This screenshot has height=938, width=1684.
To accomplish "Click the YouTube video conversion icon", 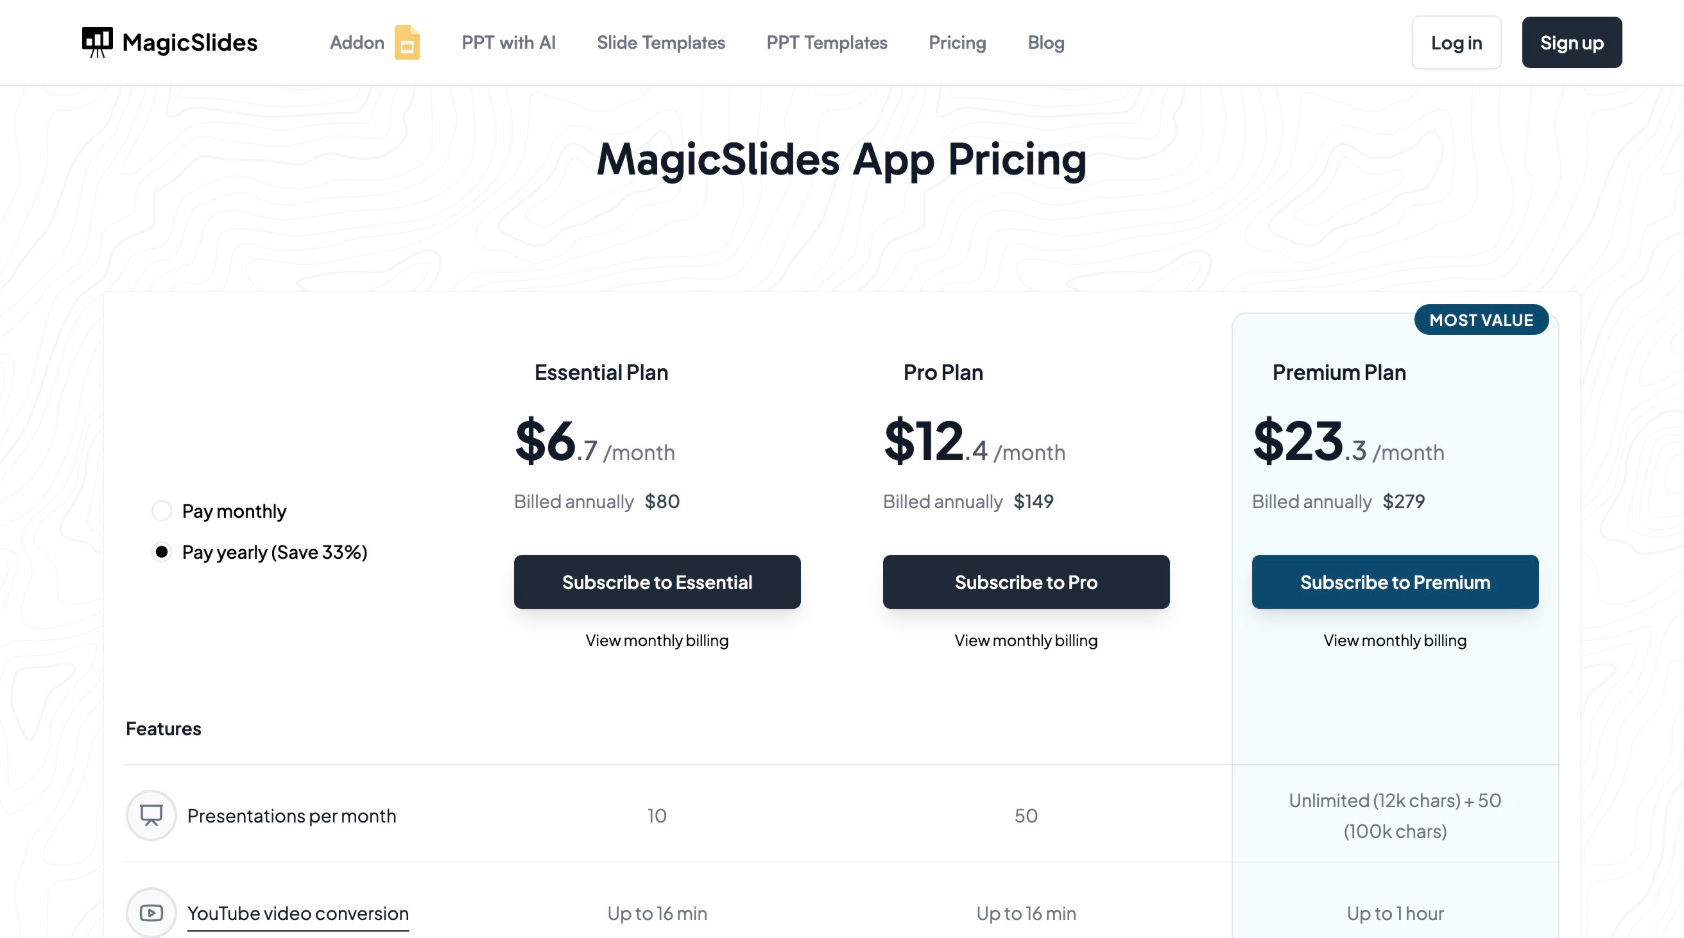I will tap(151, 913).
